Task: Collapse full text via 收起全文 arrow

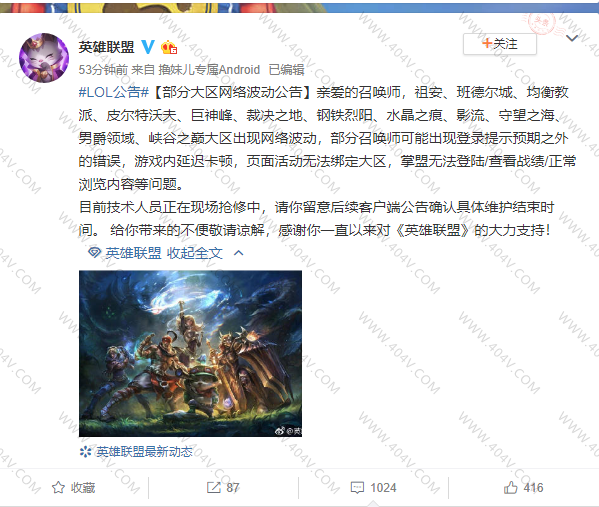Action: [x=239, y=253]
